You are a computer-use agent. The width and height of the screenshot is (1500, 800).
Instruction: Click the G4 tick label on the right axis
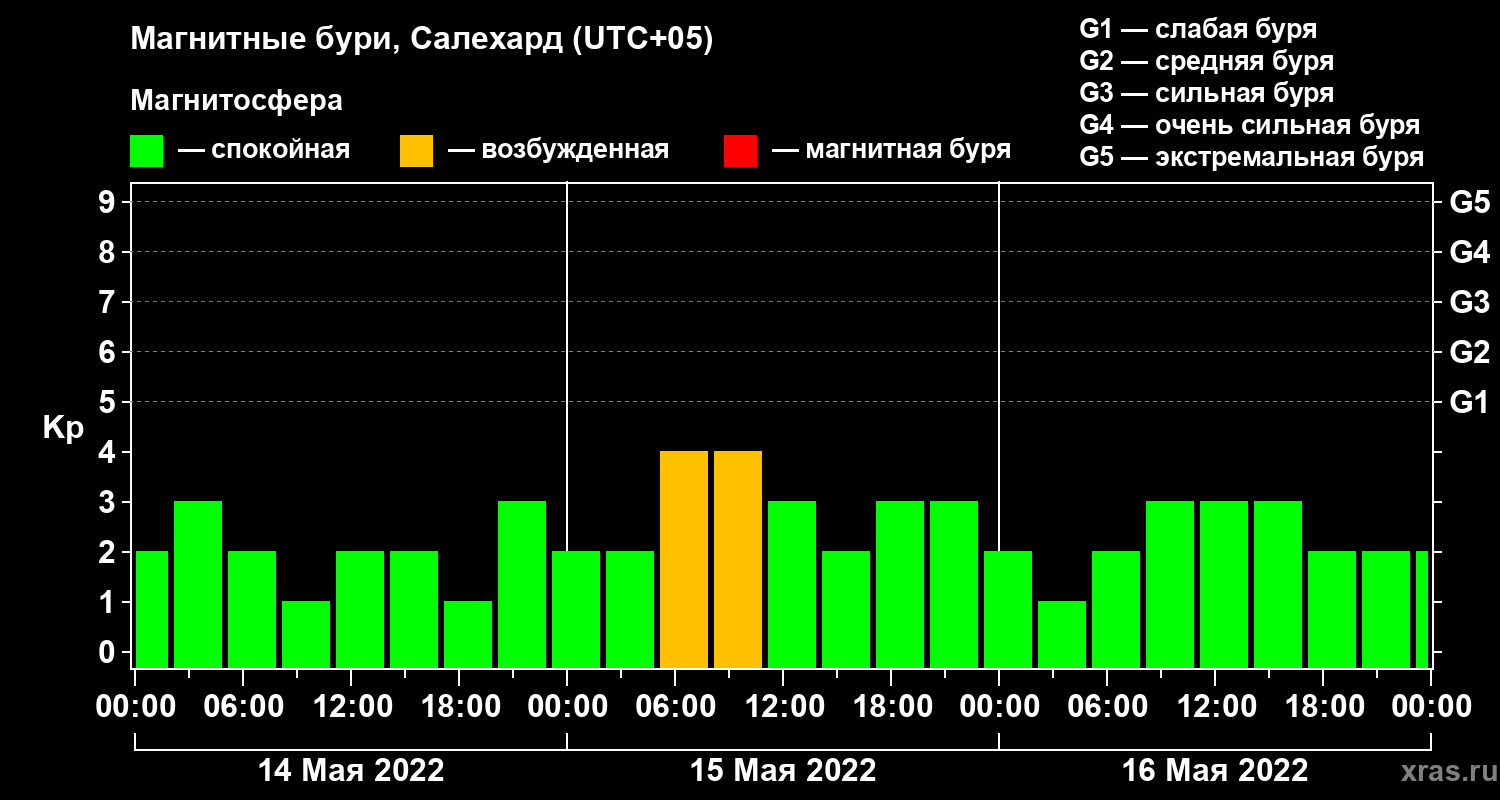[1469, 252]
